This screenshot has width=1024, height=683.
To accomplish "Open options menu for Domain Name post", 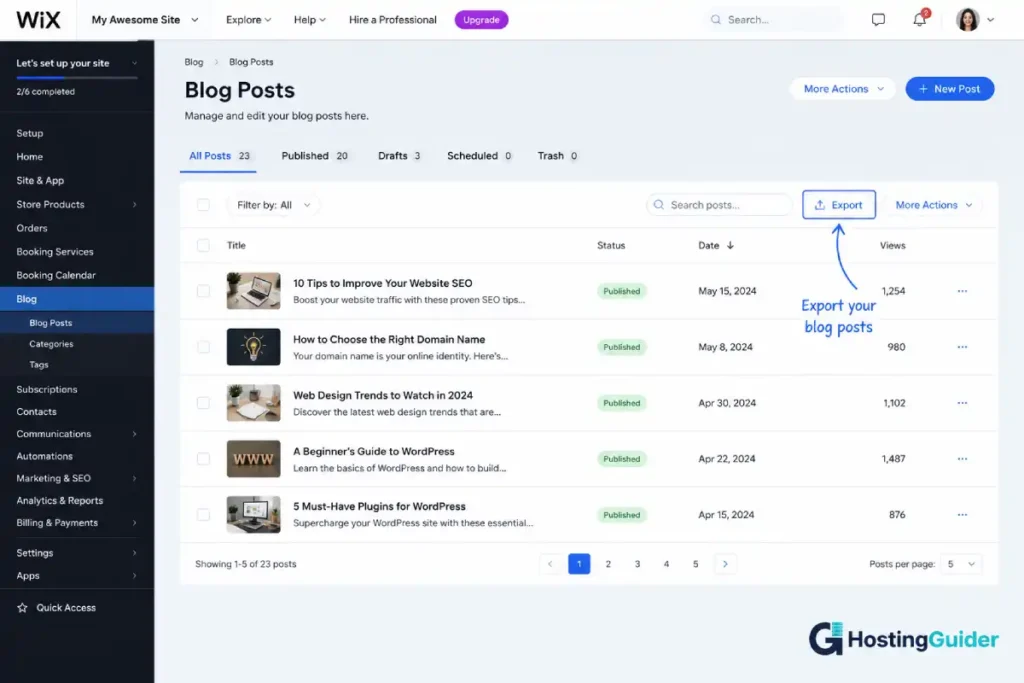I will coord(962,347).
